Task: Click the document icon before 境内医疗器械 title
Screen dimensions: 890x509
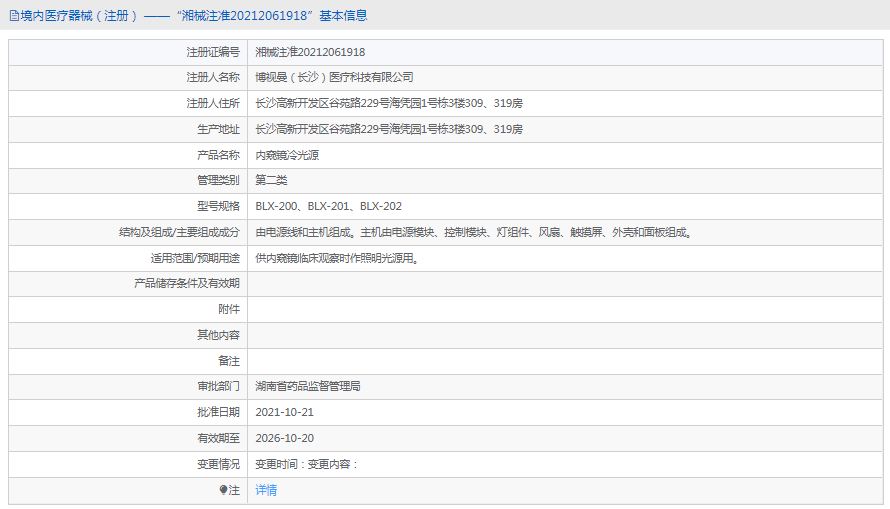Action: pyautogui.click(x=14, y=16)
